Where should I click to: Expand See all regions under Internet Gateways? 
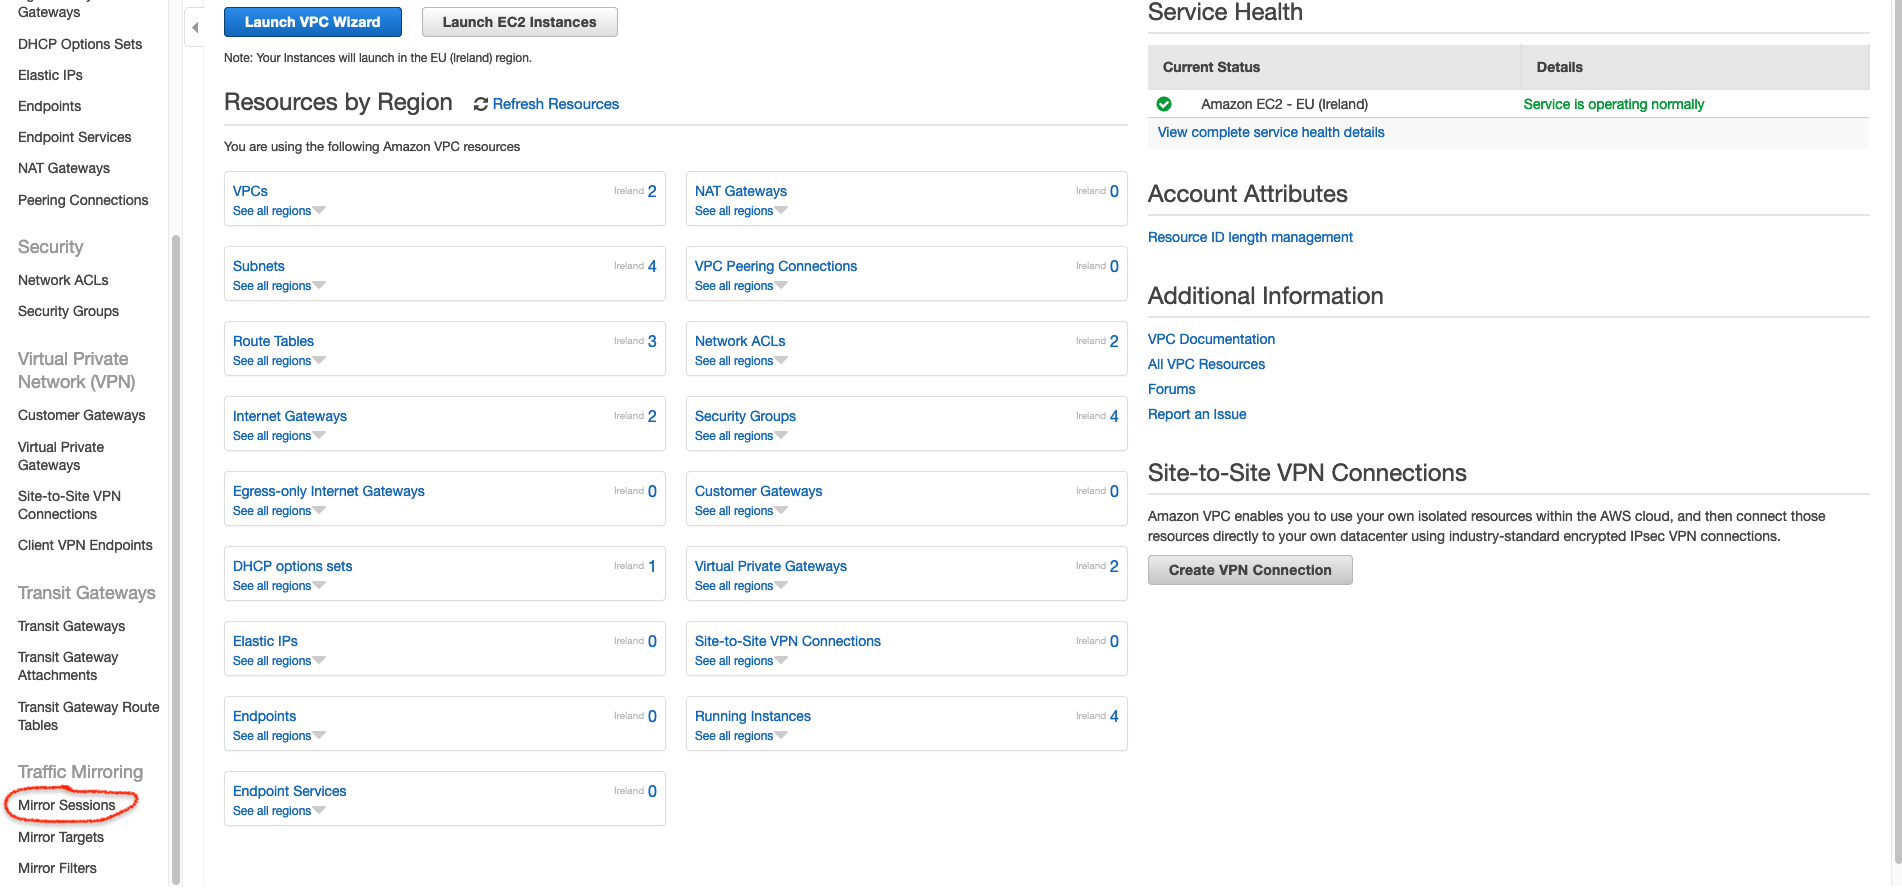coord(279,436)
